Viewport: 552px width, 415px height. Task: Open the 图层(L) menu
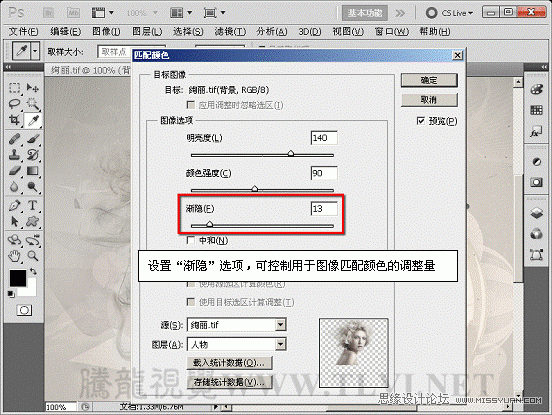147,32
